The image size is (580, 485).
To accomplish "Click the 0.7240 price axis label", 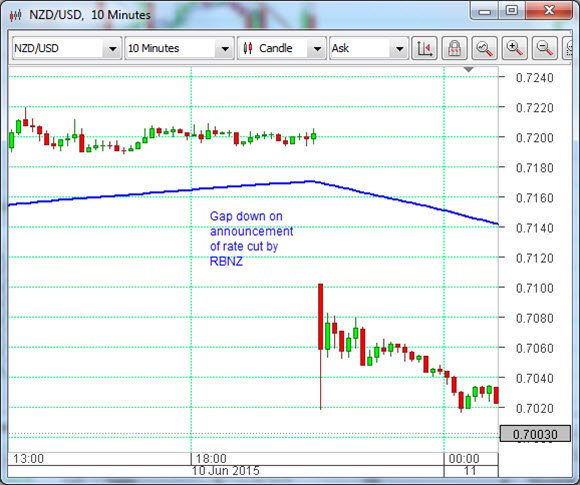I will pyautogui.click(x=535, y=78).
